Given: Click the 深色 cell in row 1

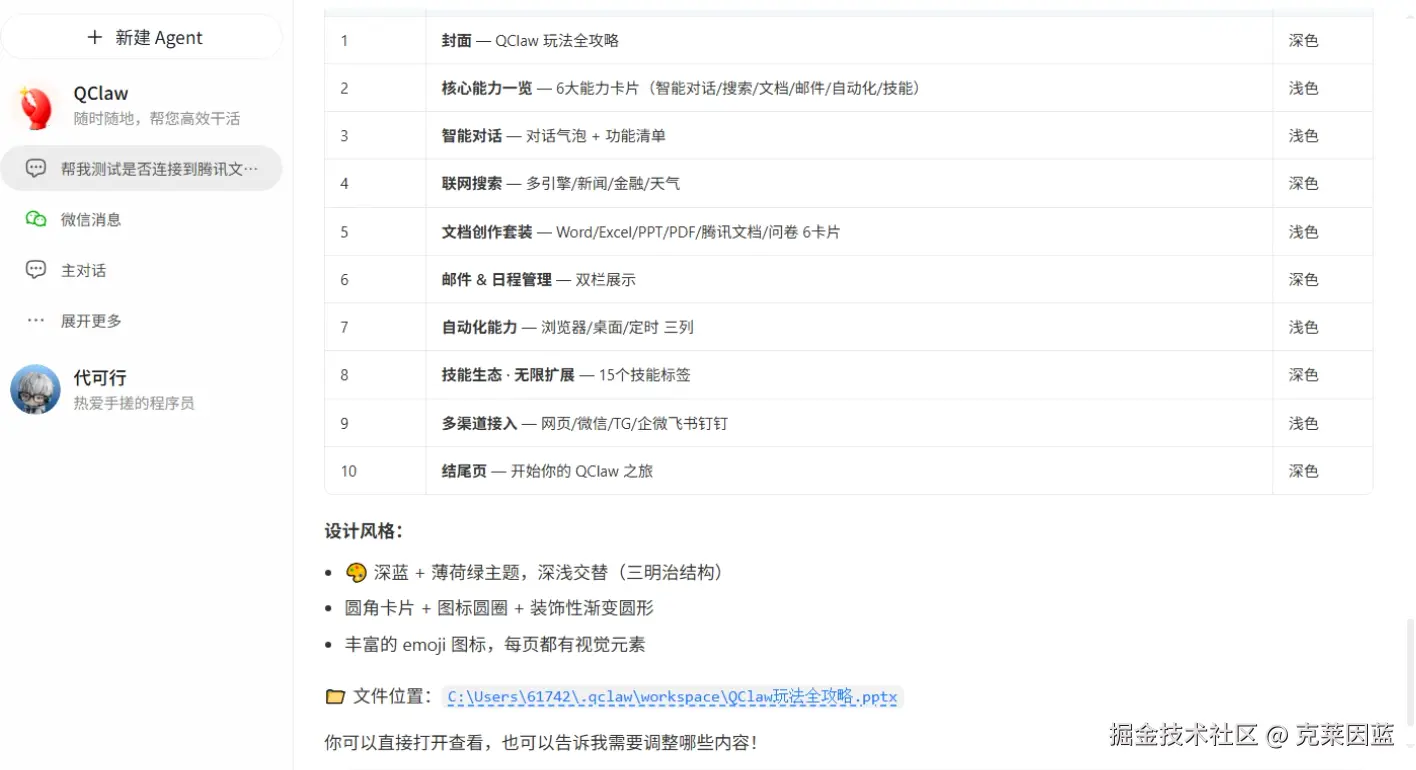Looking at the screenshot, I should (x=1322, y=41).
